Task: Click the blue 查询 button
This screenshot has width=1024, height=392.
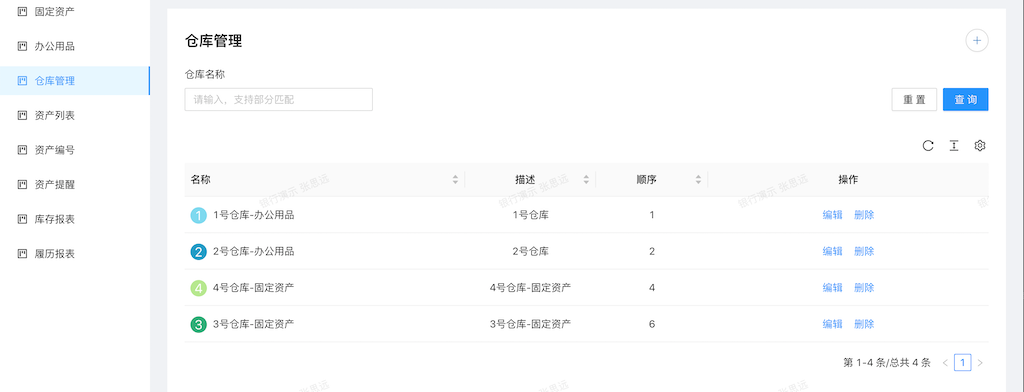Action: (x=965, y=99)
